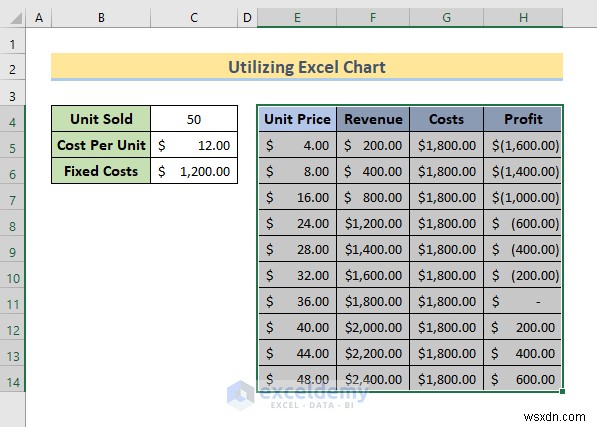Select the break-even profit cell showing a dash
Image resolution: width=597 pixels, height=427 pixels.
coord(523,301)
